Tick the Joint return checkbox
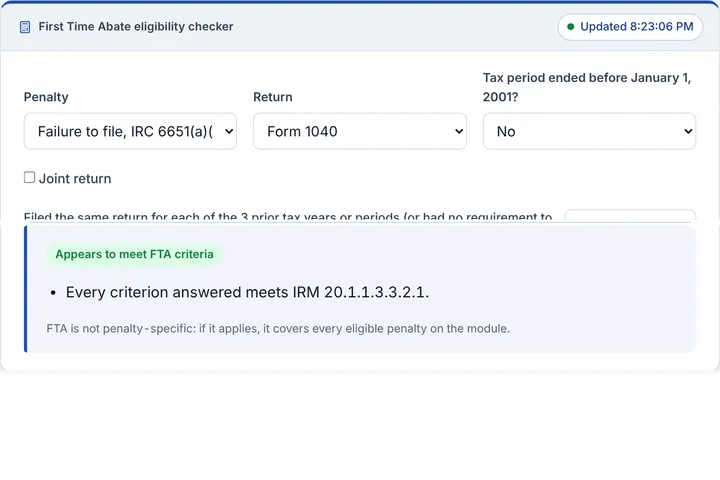 [x=29, y=177]
